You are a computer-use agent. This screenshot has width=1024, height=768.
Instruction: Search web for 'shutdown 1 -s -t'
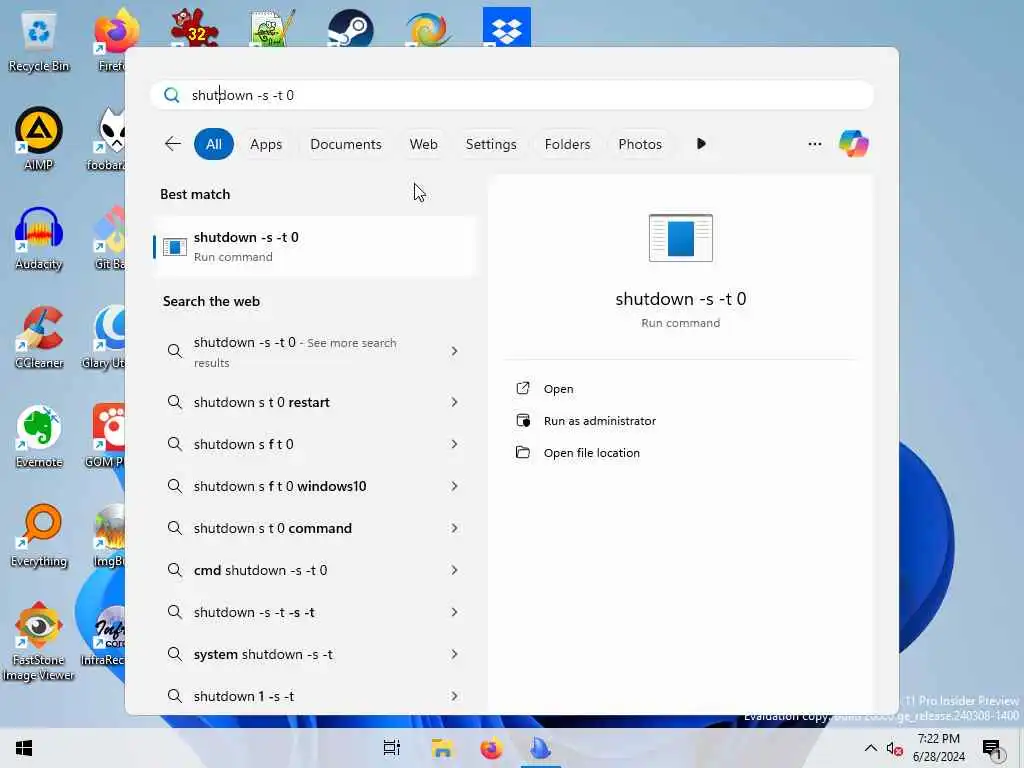[x=315, y=696]
